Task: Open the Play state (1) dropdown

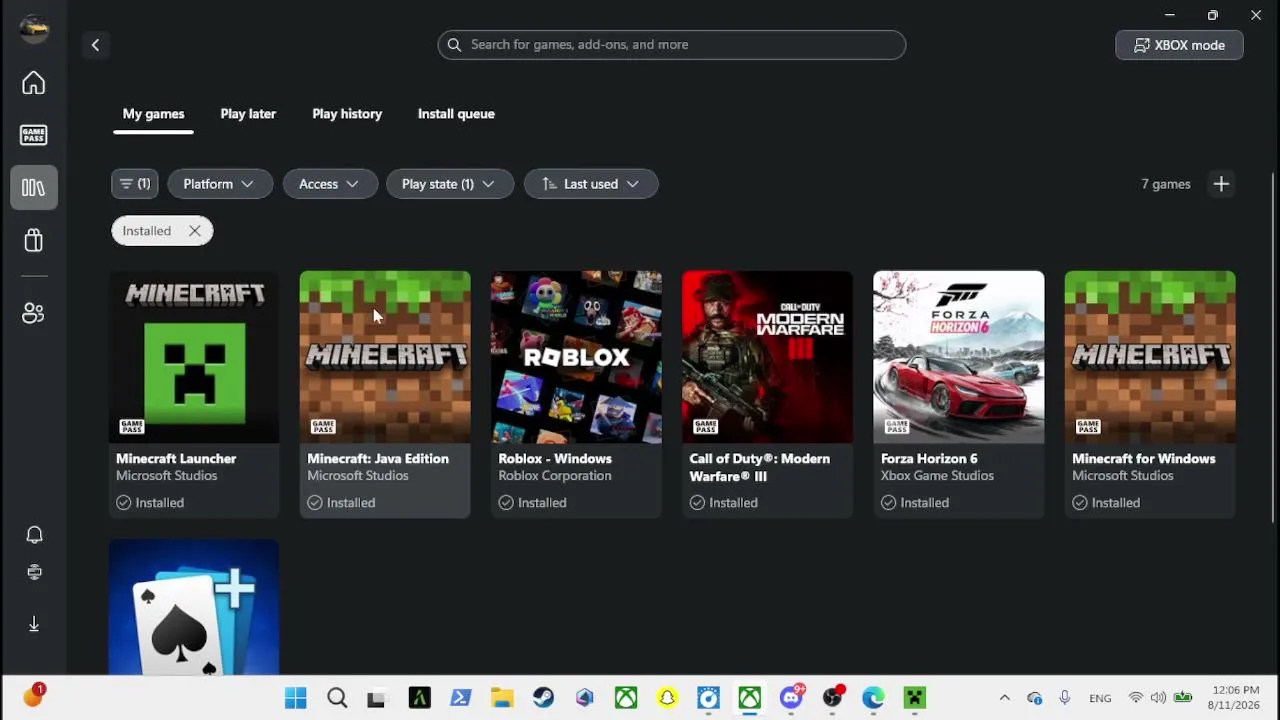Action: tap(449, 184)
